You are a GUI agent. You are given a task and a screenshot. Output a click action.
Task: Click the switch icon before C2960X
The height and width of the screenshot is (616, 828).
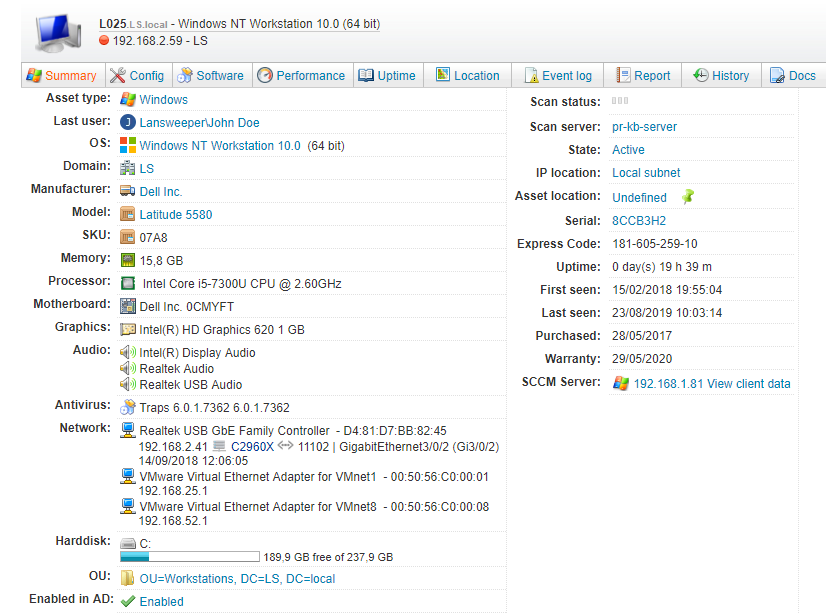pos(219,447)
